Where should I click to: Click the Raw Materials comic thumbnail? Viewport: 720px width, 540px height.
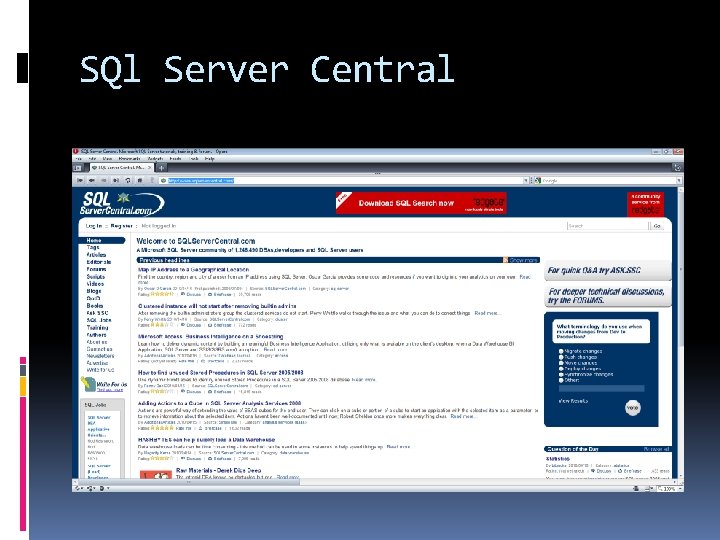coord(156,474)
